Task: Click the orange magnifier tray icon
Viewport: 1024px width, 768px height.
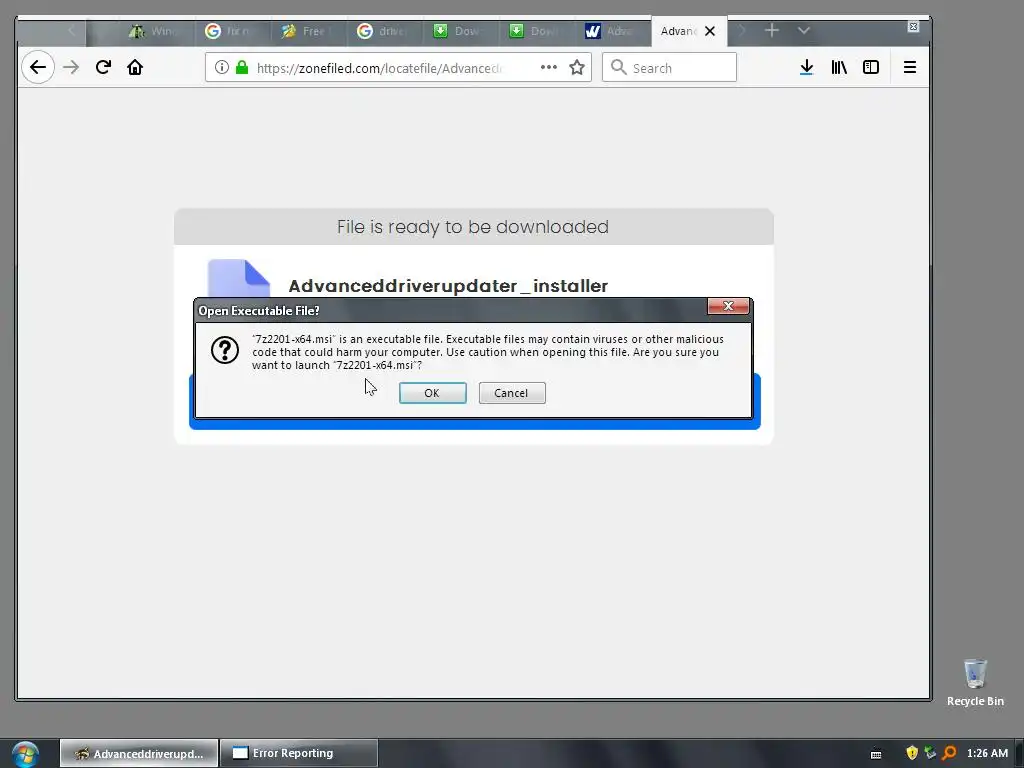Action: point(949,753)
